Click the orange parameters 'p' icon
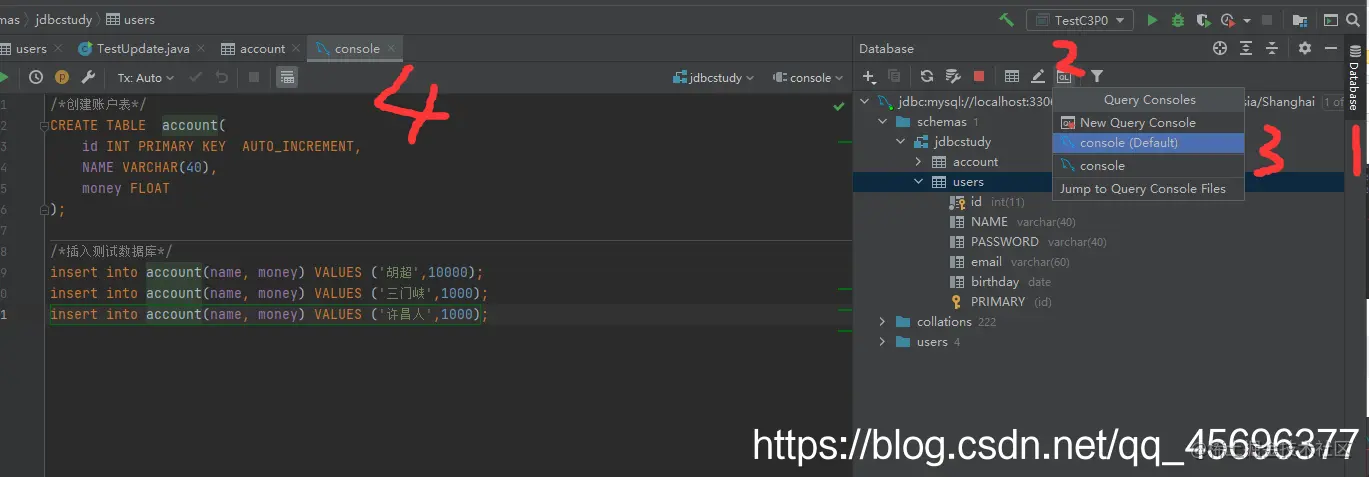Screen dimensions: 1369x477 (x=62, y=77)
